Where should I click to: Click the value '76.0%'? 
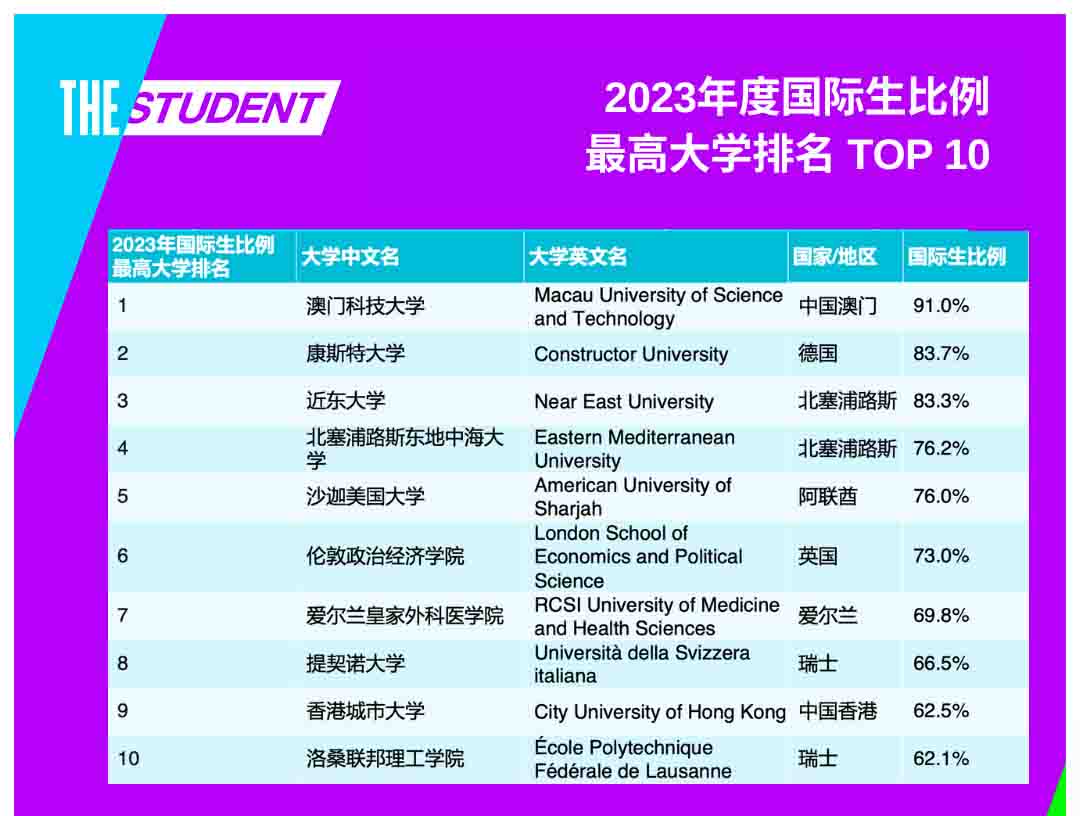coord(941,496)
